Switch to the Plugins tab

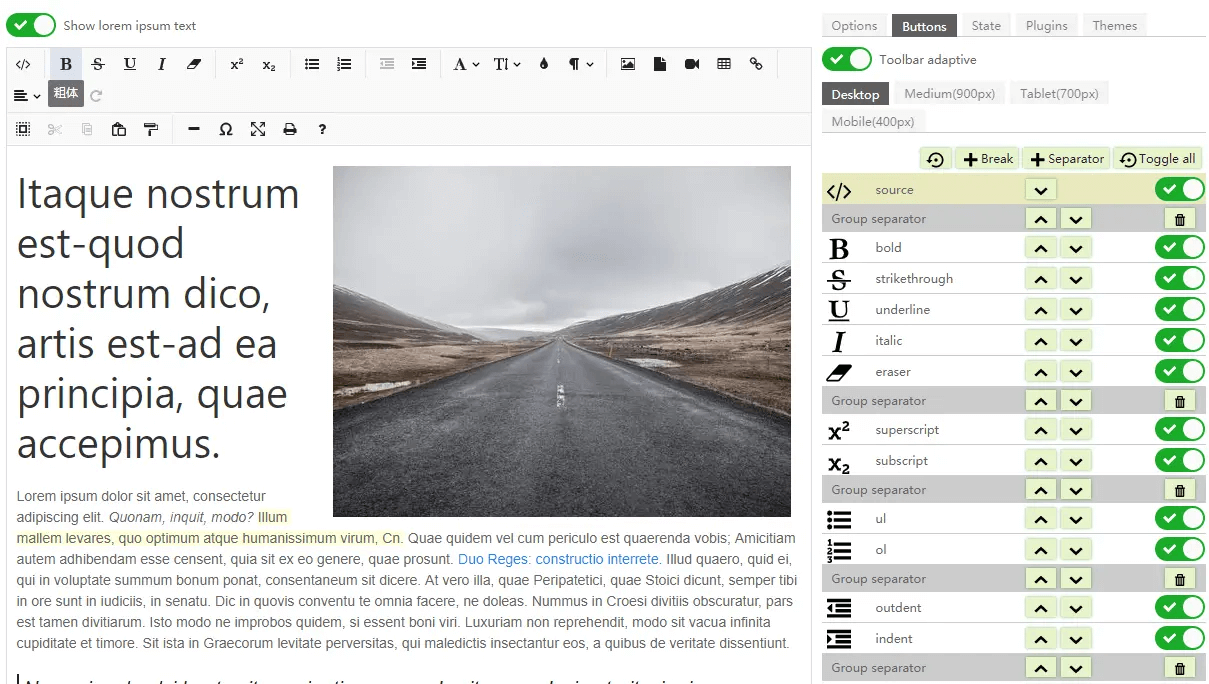click(x=1047, y=26)
